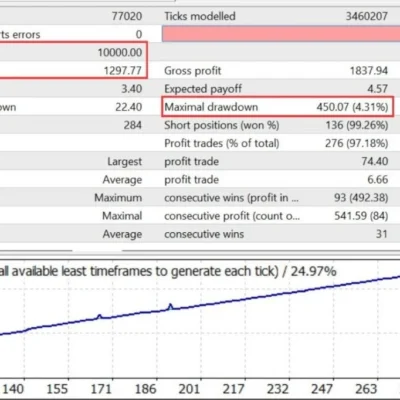Click the value 22.40
400x400 pixels.
(x=129, y=107)
